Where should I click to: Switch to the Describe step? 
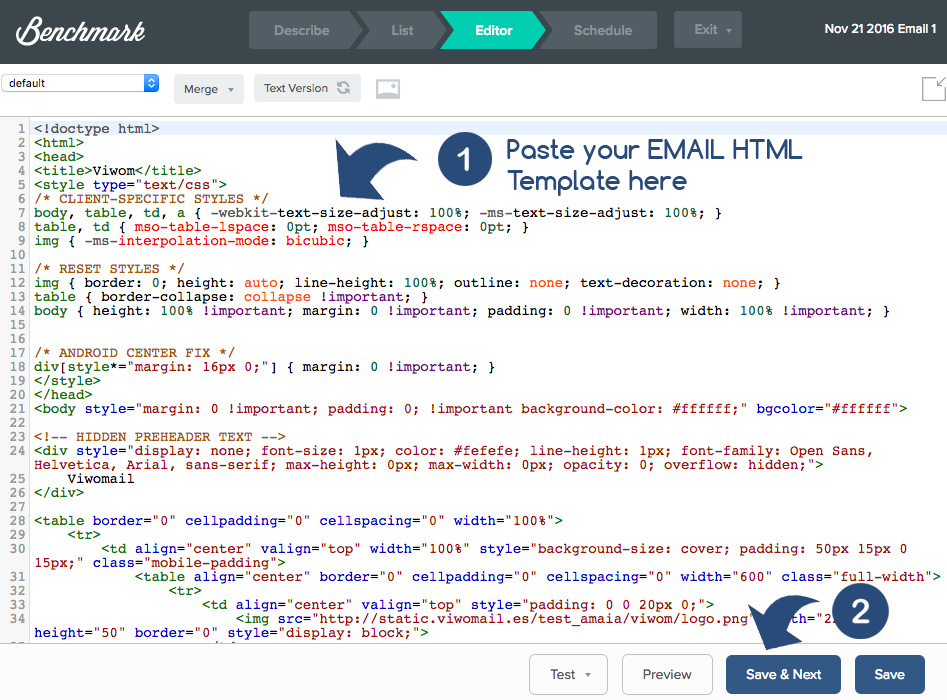coord(301,30)
